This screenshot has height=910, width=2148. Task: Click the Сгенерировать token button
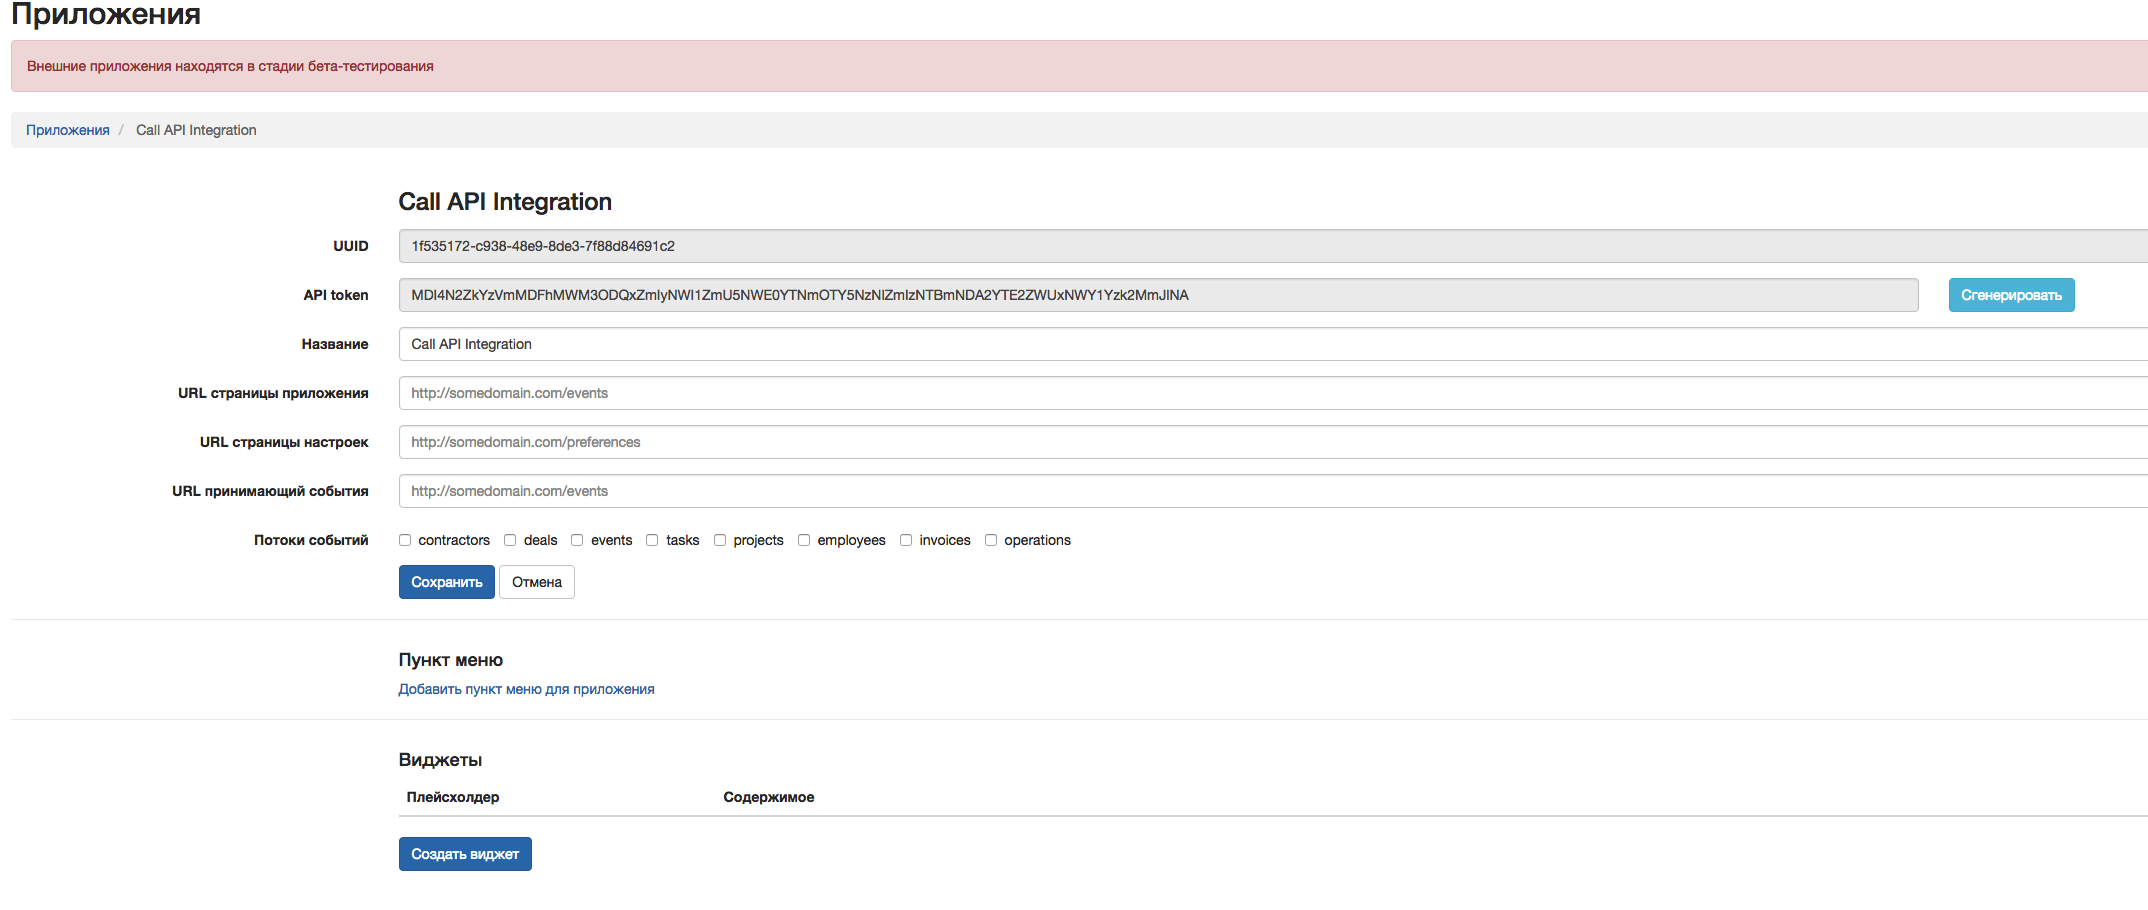click(2011, 295)
